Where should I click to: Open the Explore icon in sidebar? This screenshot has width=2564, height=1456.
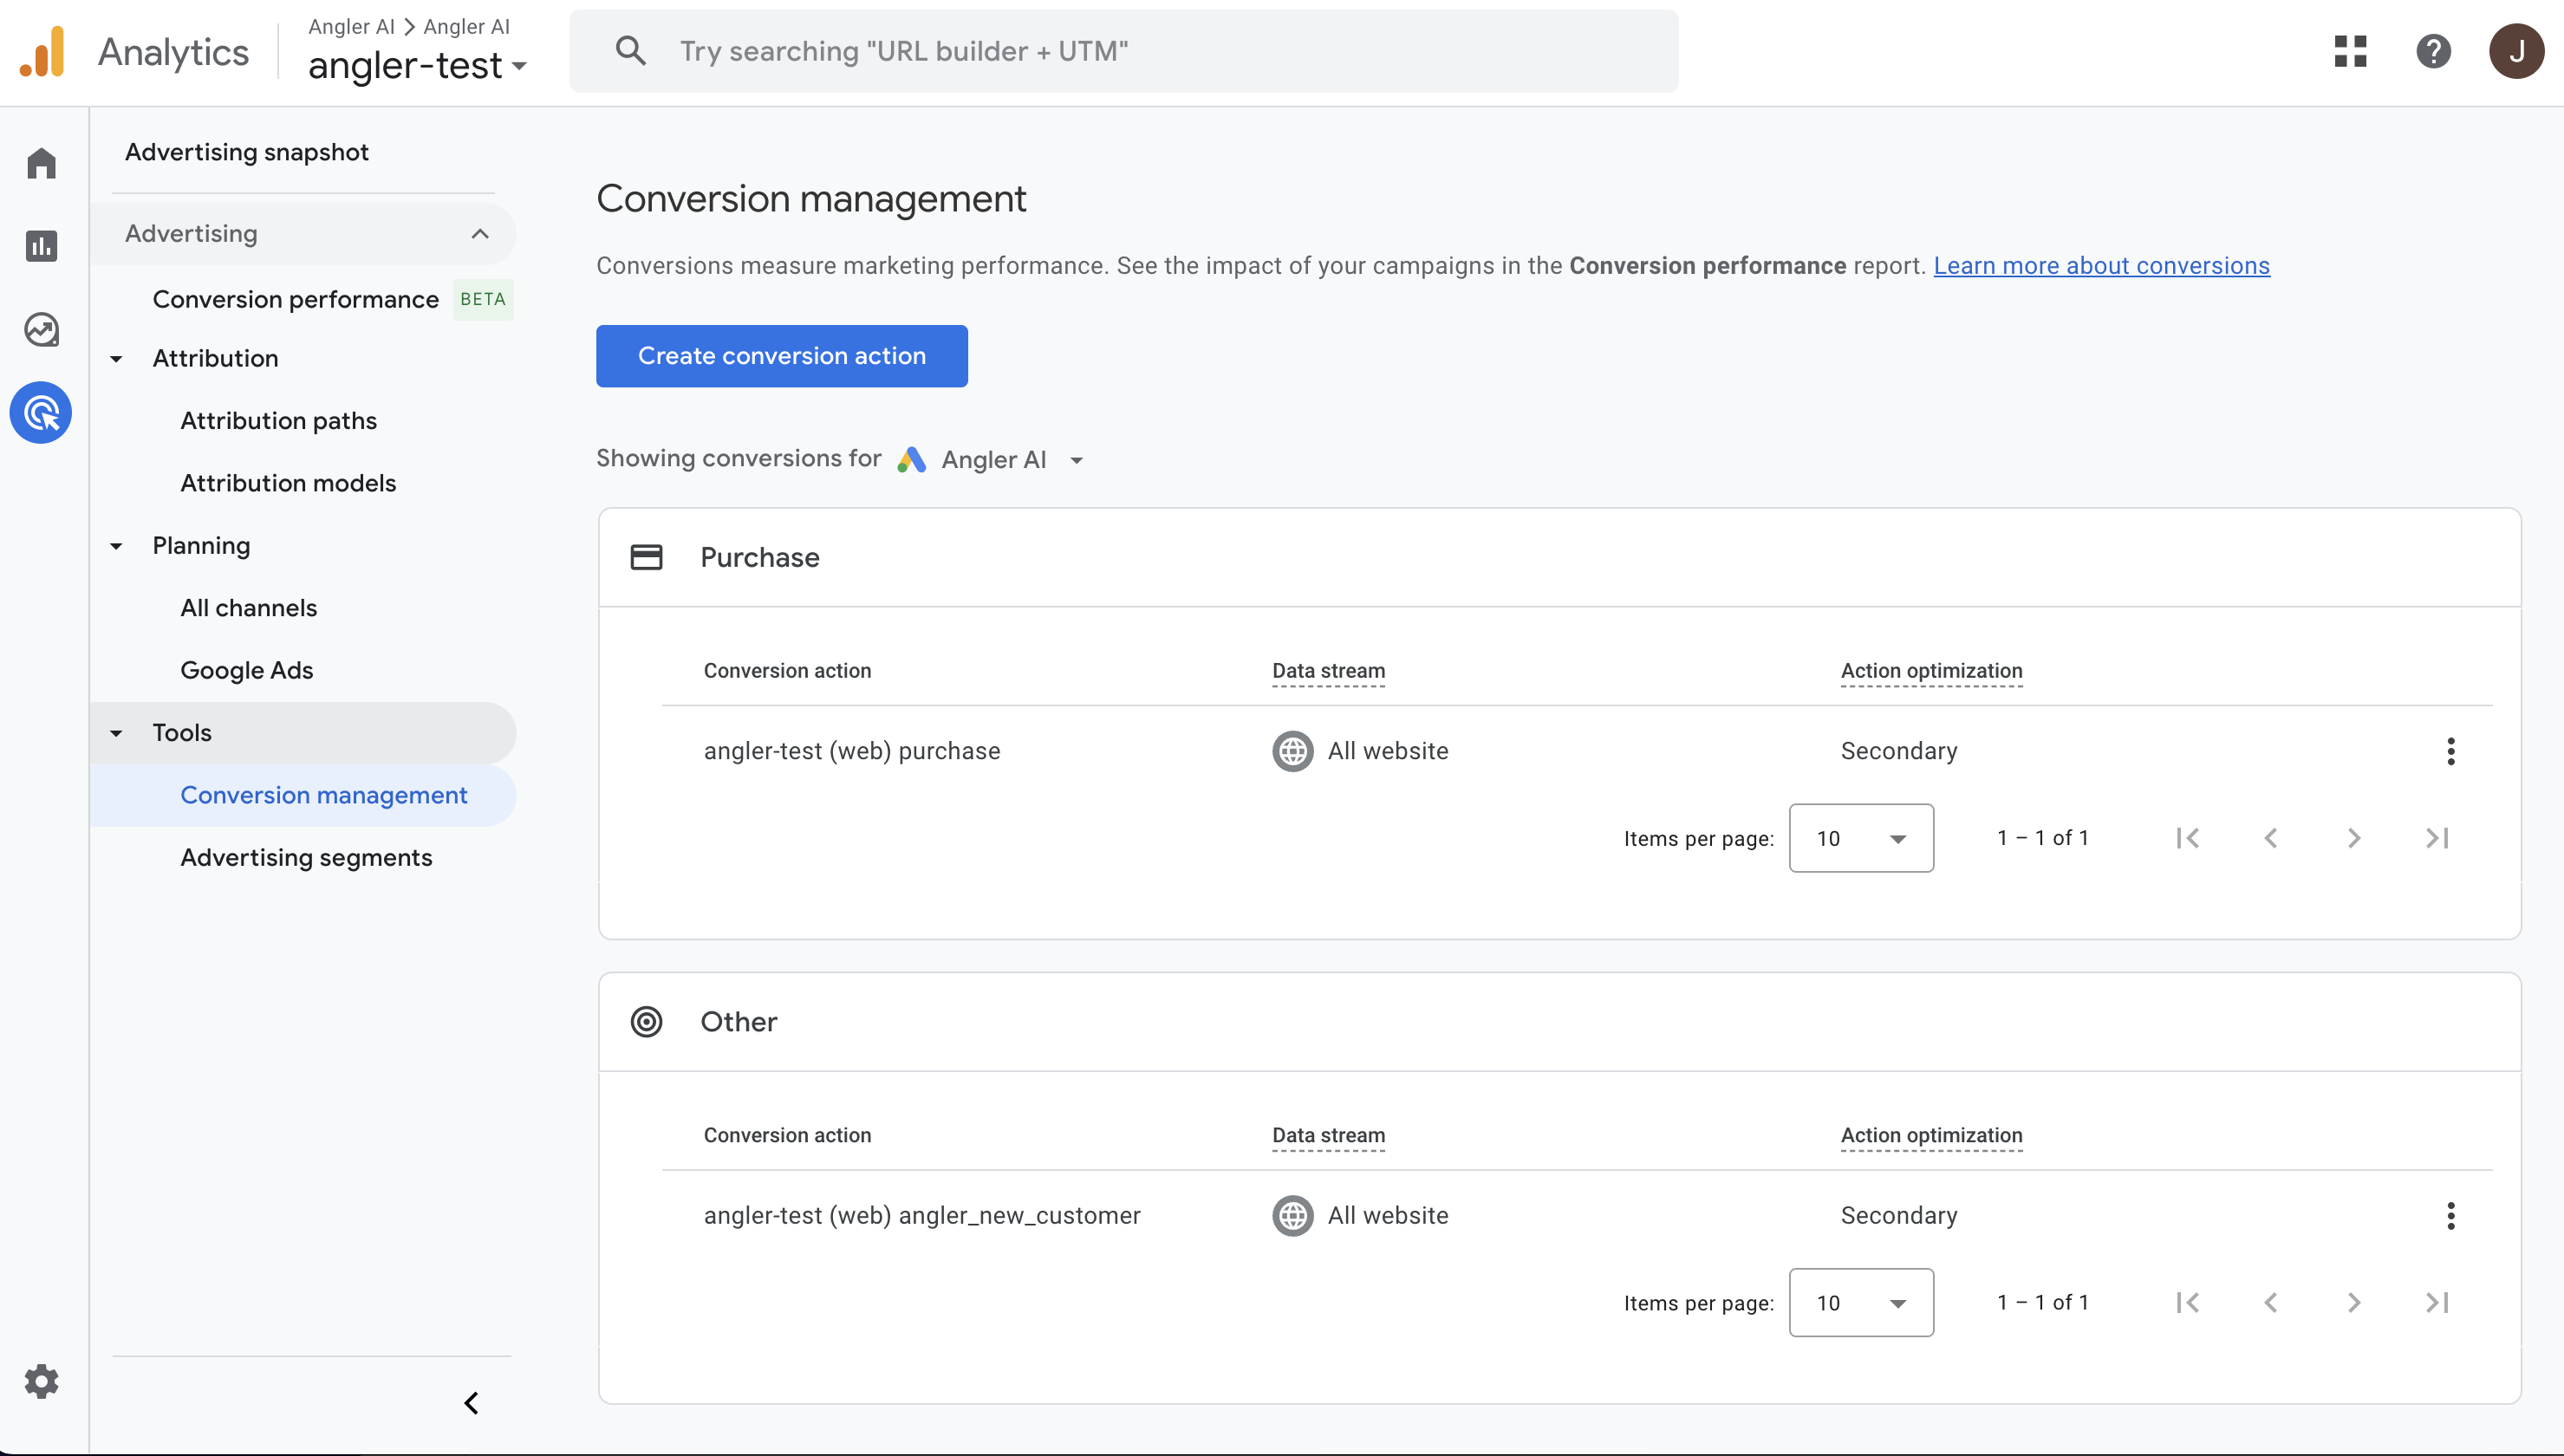(41, 329)
